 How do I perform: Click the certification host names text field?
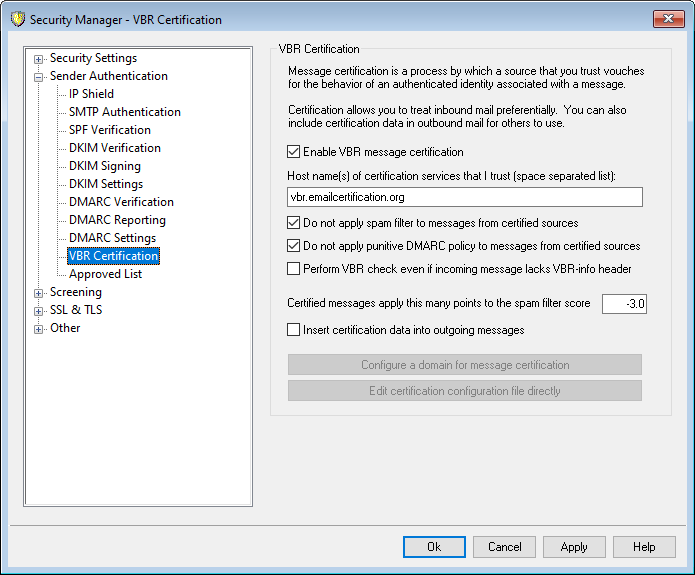464,197
